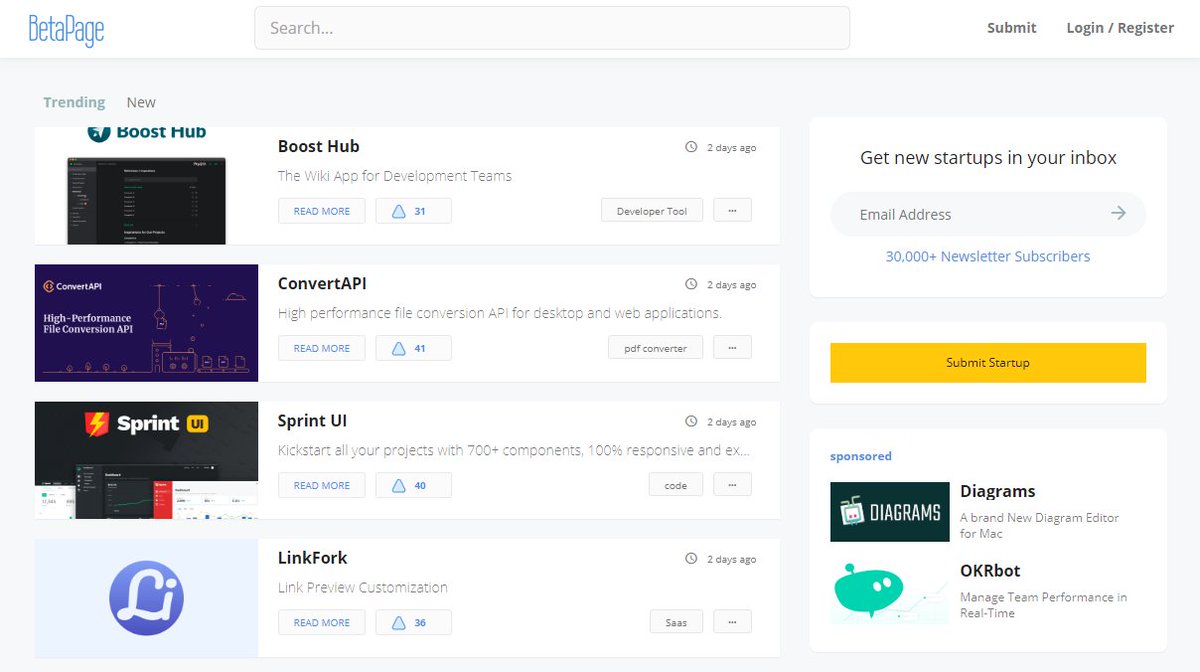Click READ MORE for Sprint UI

click(322, 485)
